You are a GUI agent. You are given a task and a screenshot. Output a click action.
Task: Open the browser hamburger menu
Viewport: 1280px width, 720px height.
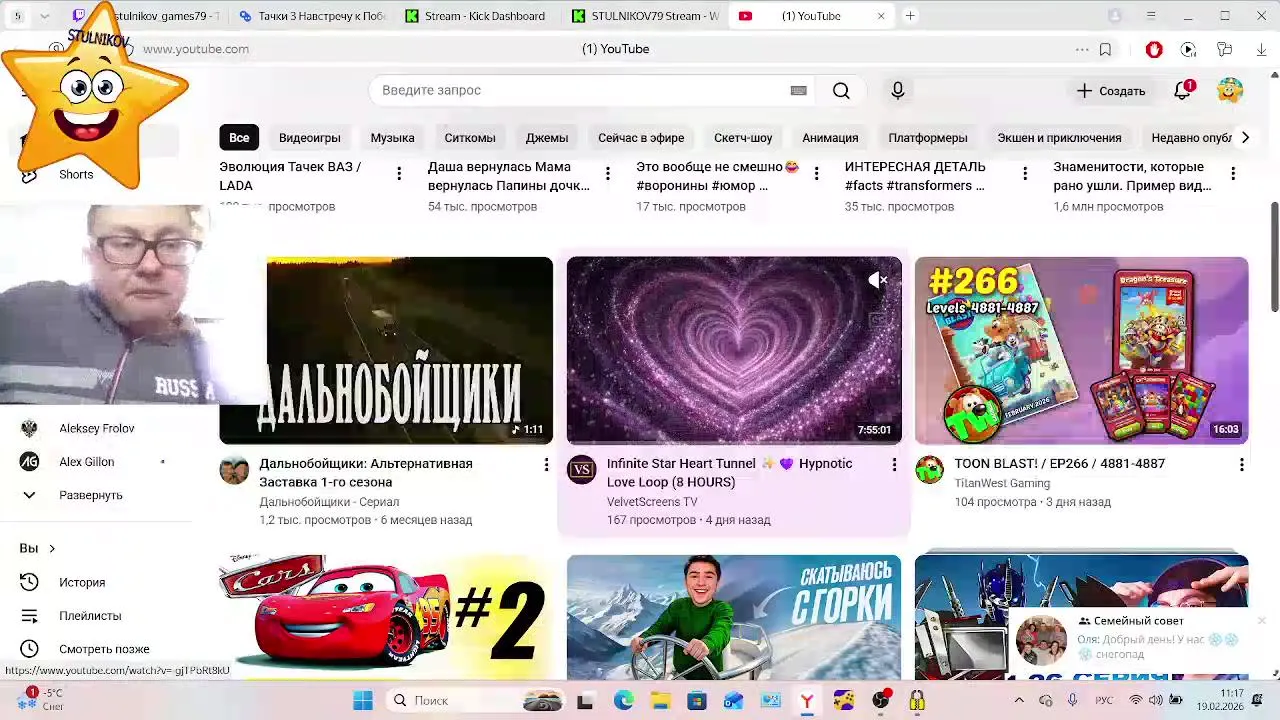point(1151,16)
